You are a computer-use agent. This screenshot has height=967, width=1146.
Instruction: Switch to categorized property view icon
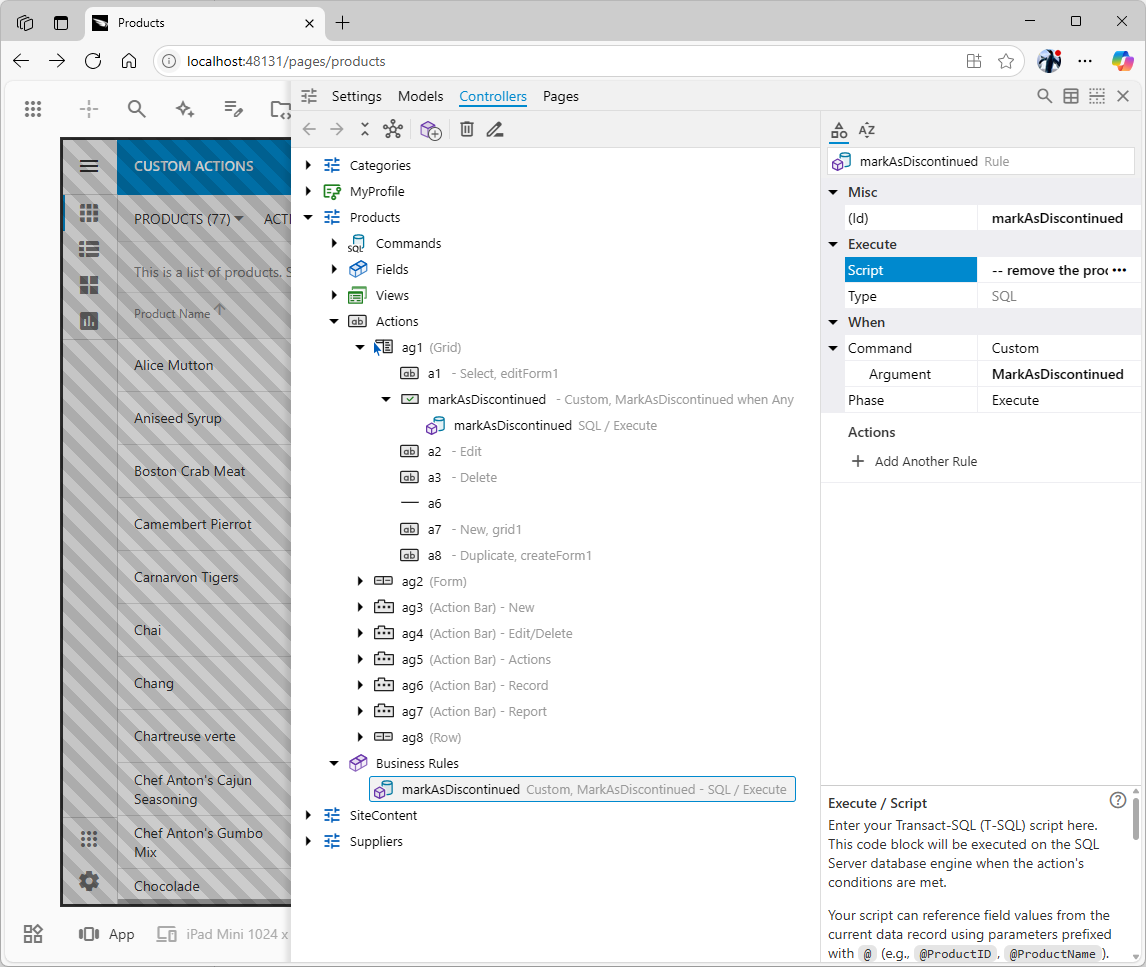click(x=839, y=130)
